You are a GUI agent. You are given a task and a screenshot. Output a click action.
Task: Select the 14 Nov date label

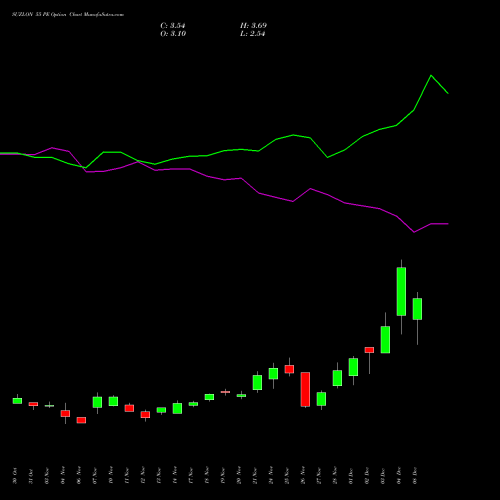tap(175, 476)
